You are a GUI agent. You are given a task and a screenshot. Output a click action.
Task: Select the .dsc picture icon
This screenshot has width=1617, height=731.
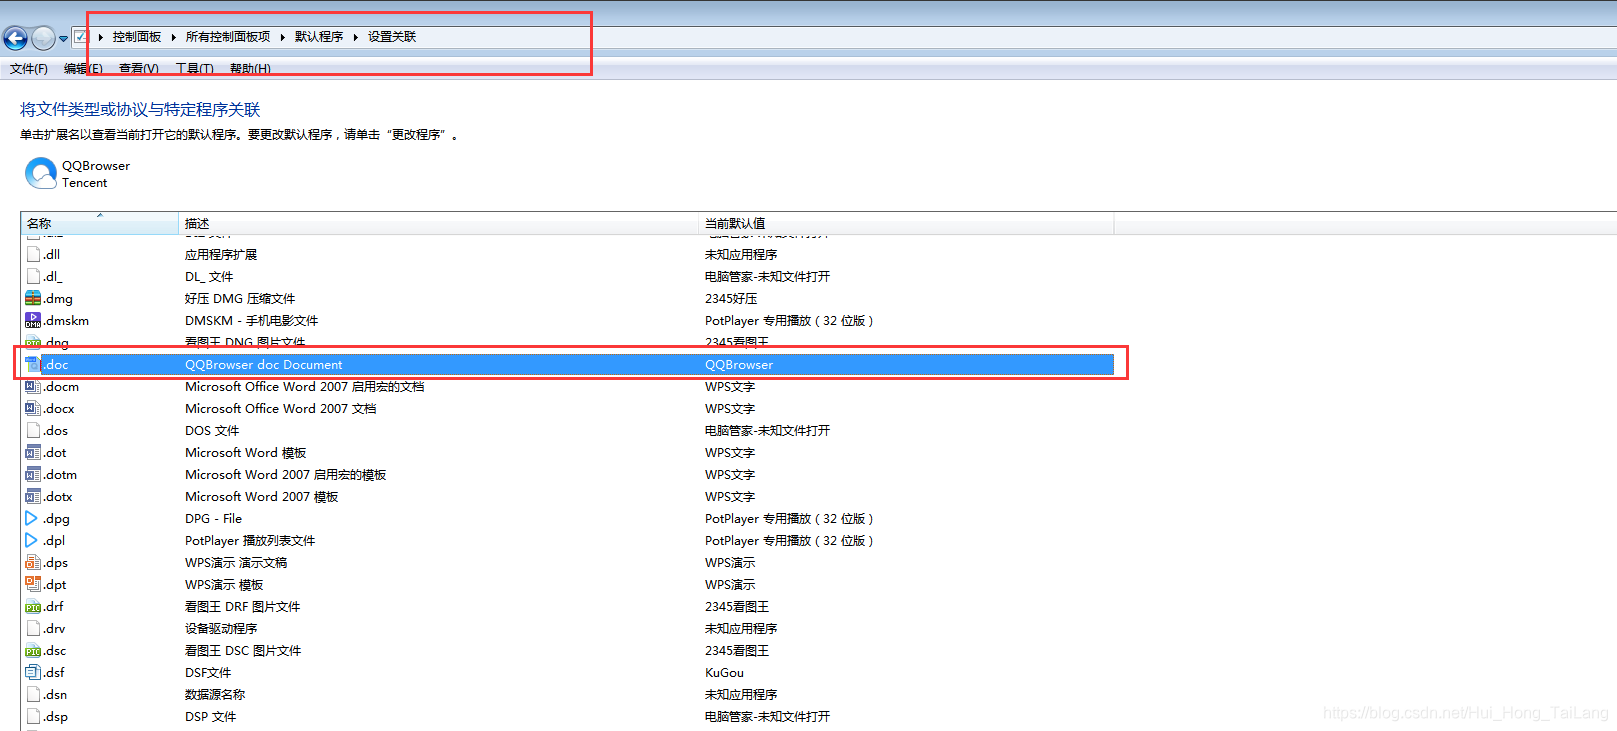(x=33, y=650)
